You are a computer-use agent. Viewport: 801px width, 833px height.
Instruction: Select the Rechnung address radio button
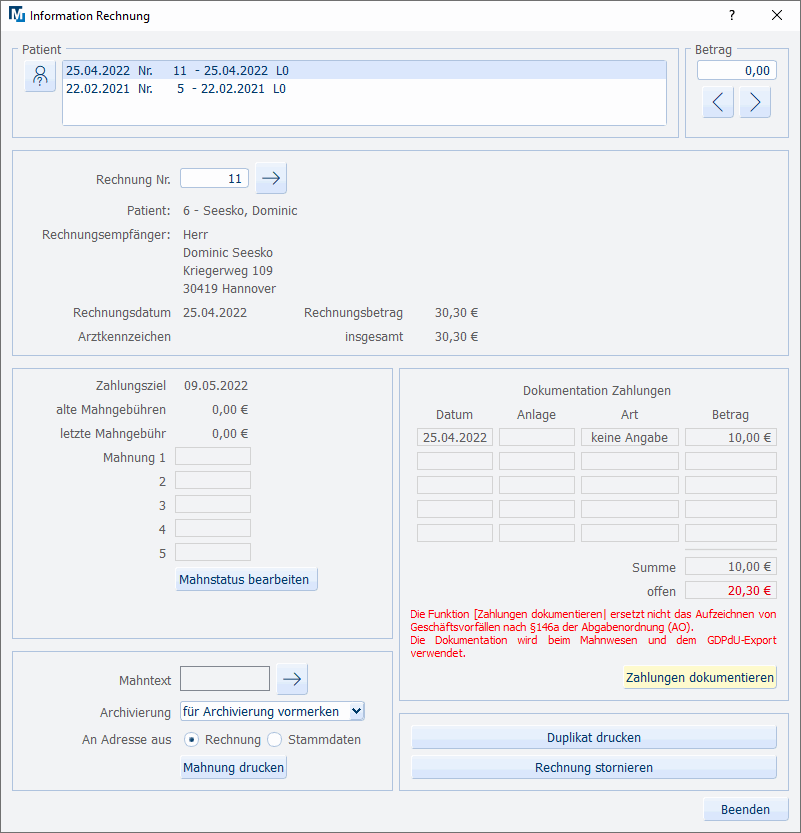click(x=192, y=740)
